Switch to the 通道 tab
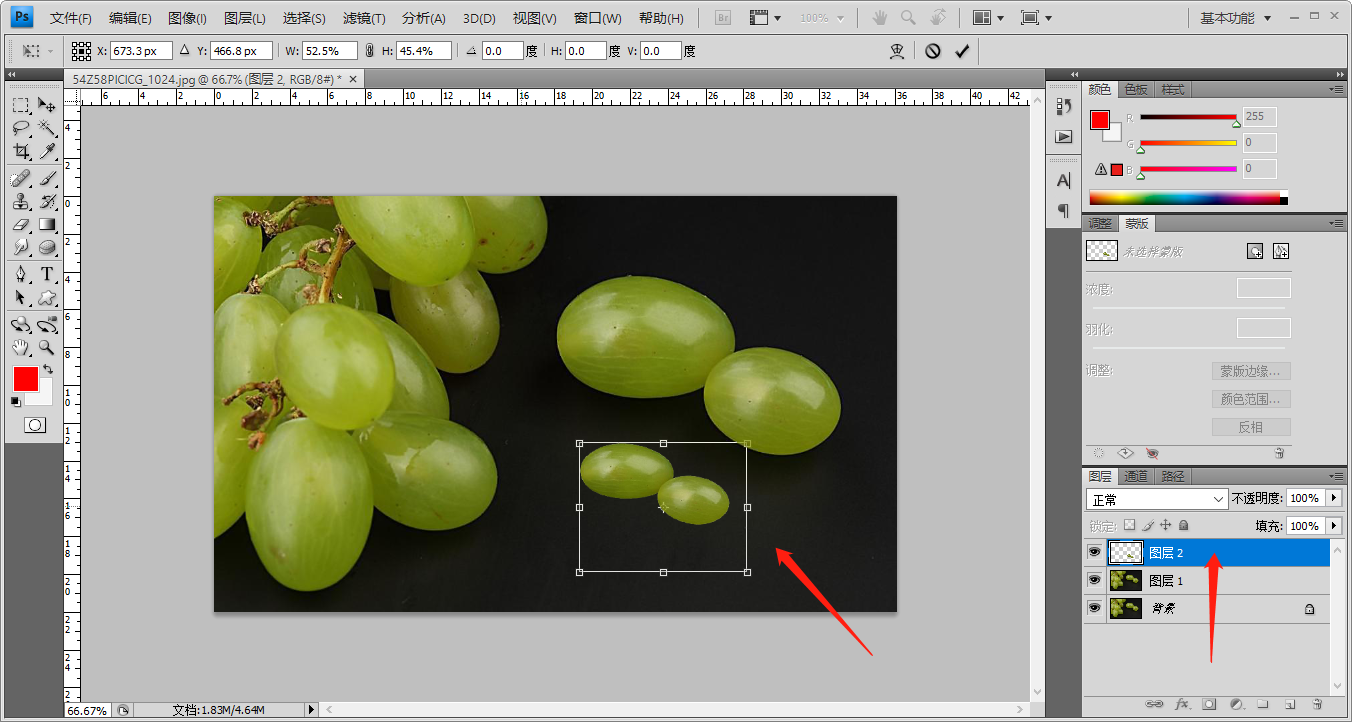1352x722 pixels. (1135, 477)
